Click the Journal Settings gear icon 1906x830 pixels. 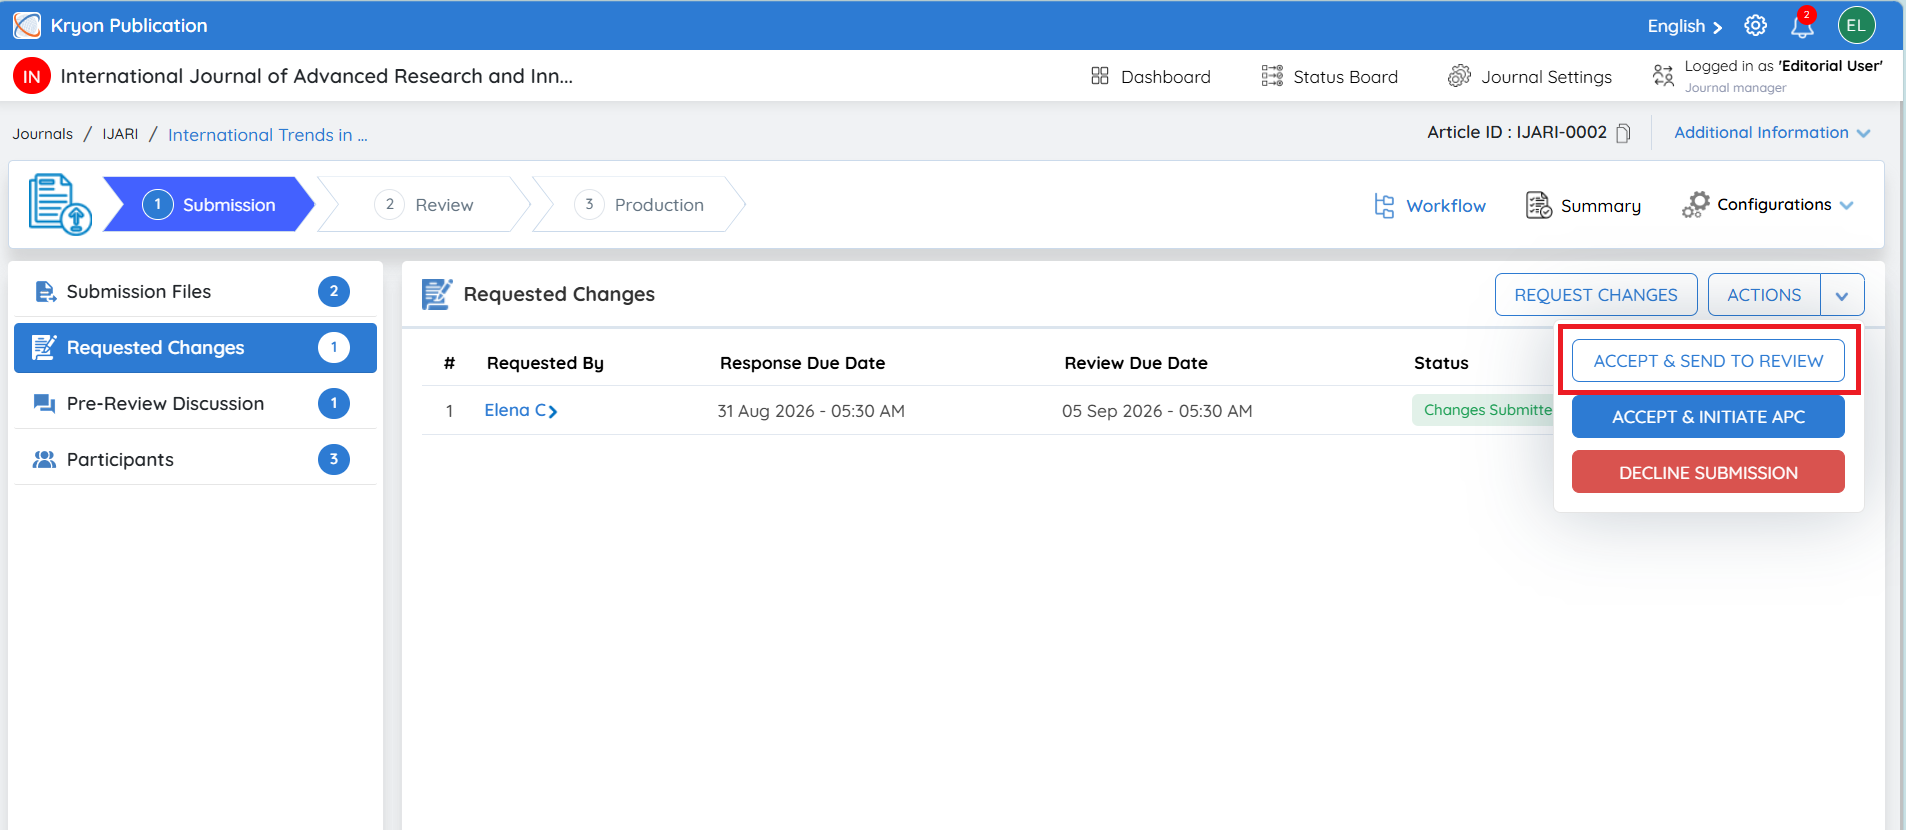pos(1460,76)
